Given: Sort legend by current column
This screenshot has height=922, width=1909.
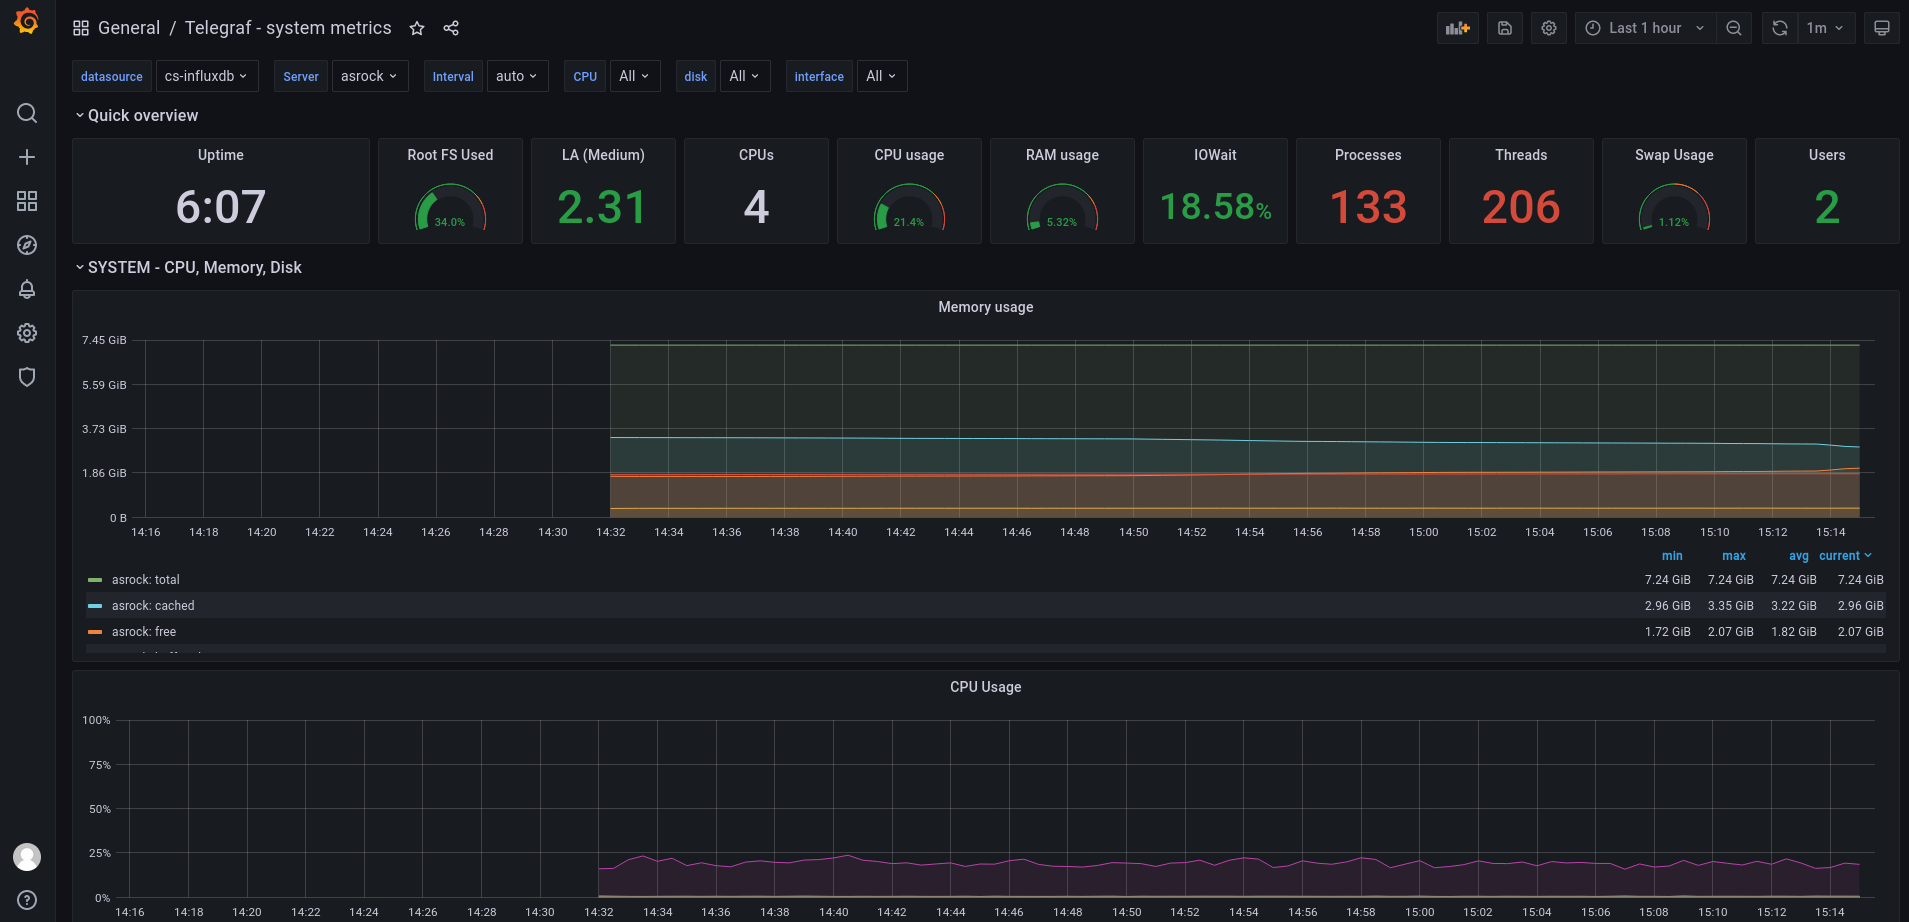Looking at the screenshot, I should [x=1845, y=556].
